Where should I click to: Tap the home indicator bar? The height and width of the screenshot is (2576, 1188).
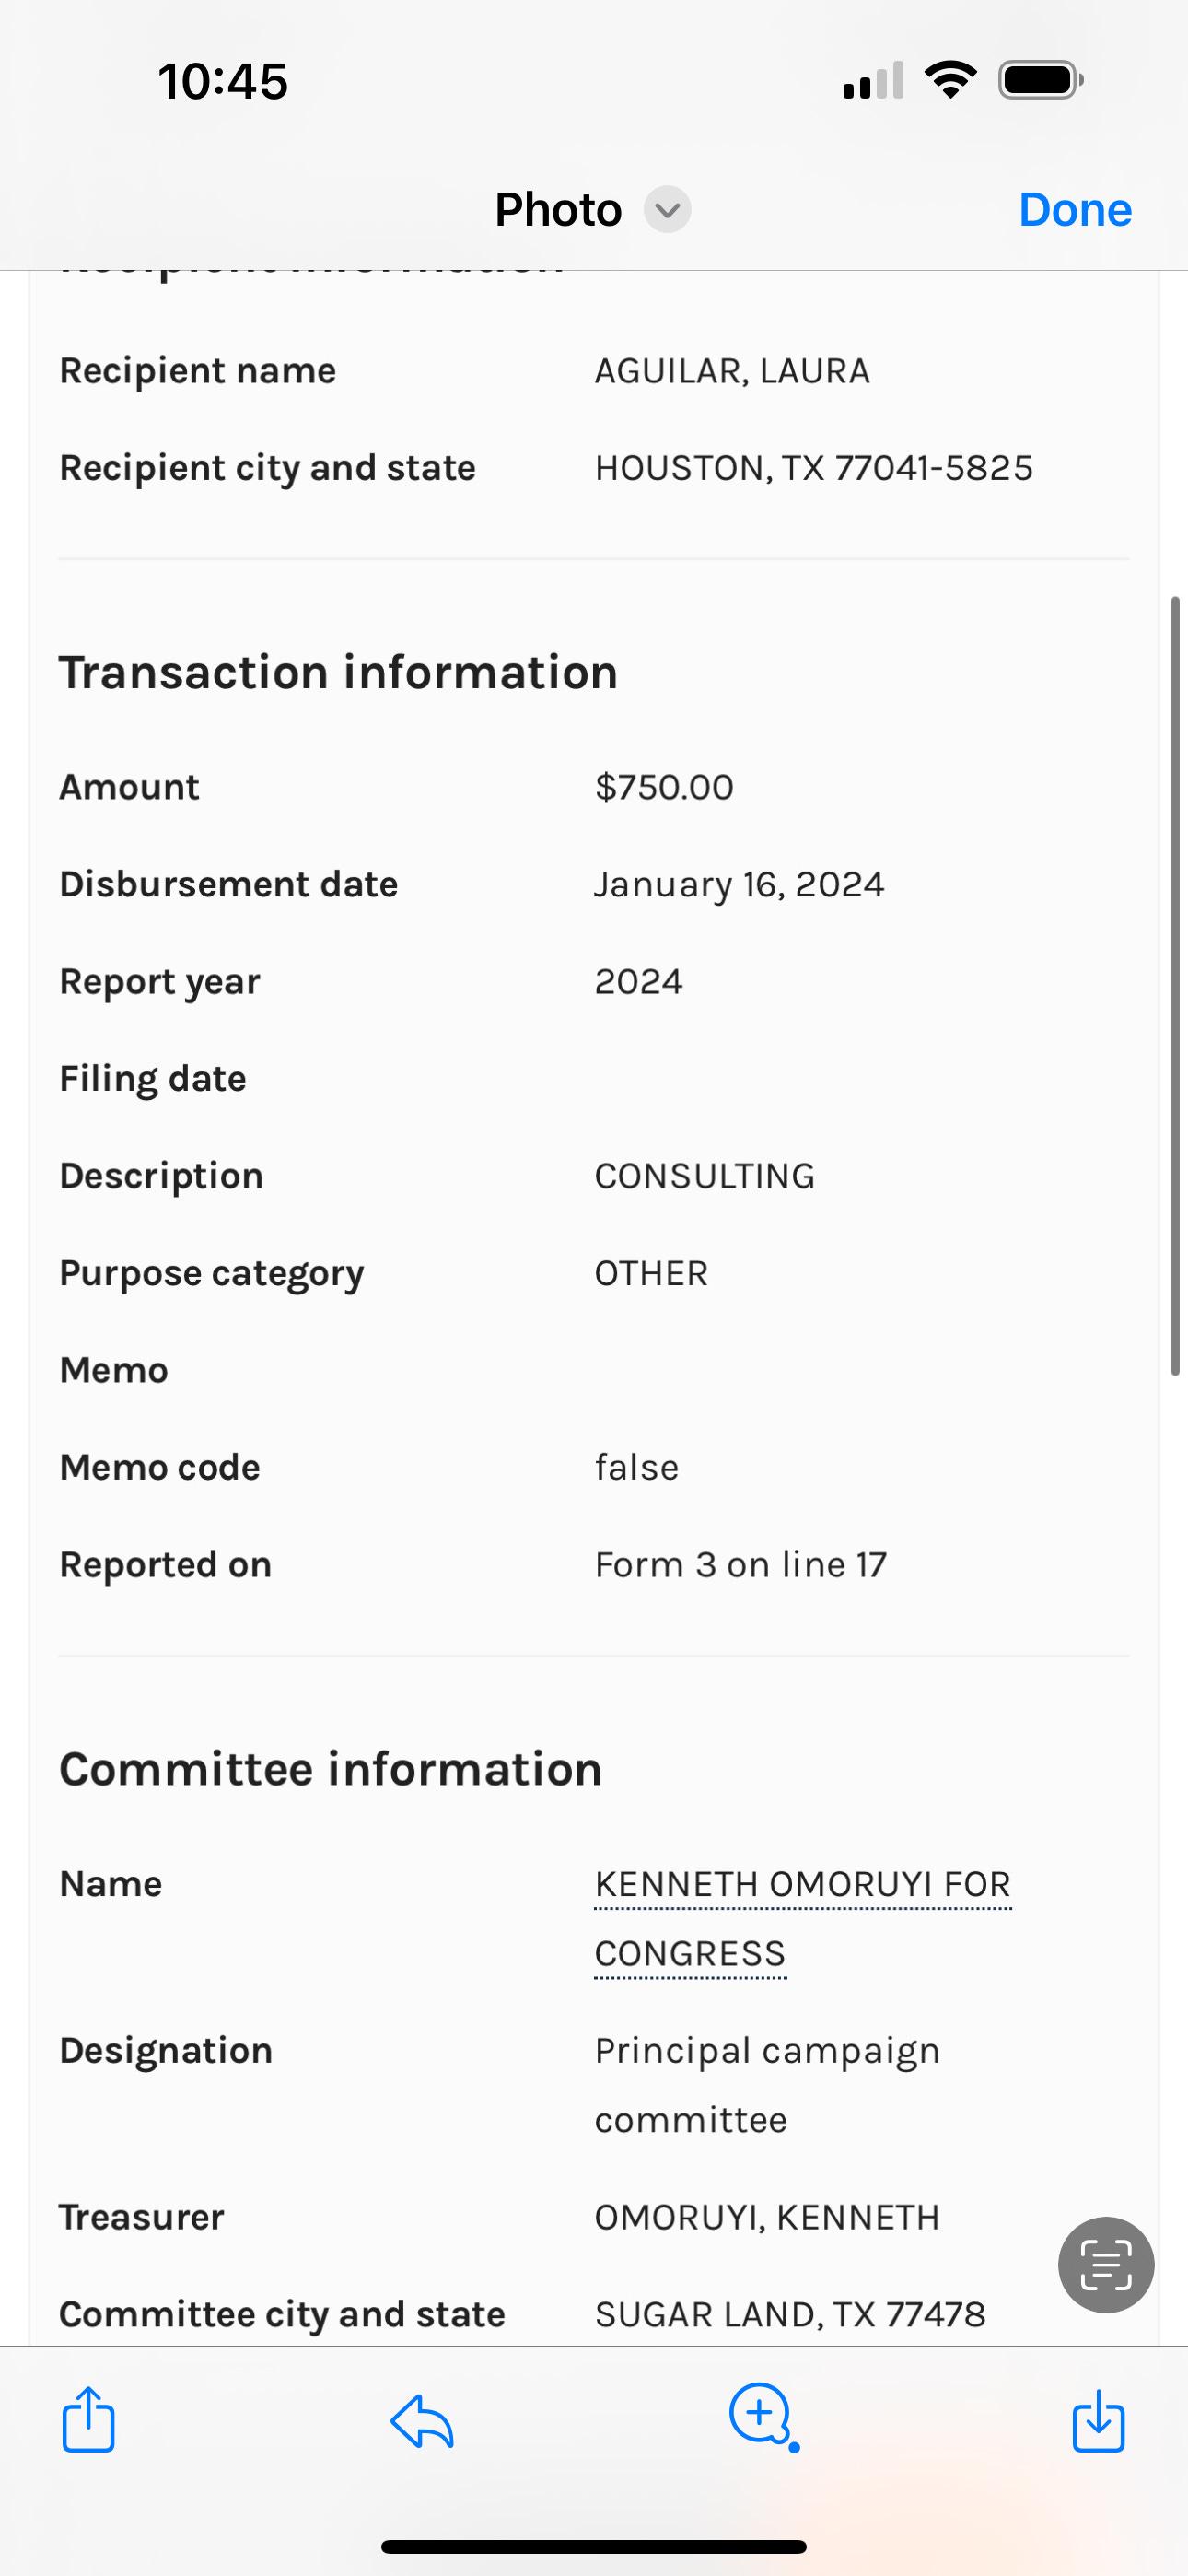594,2547
